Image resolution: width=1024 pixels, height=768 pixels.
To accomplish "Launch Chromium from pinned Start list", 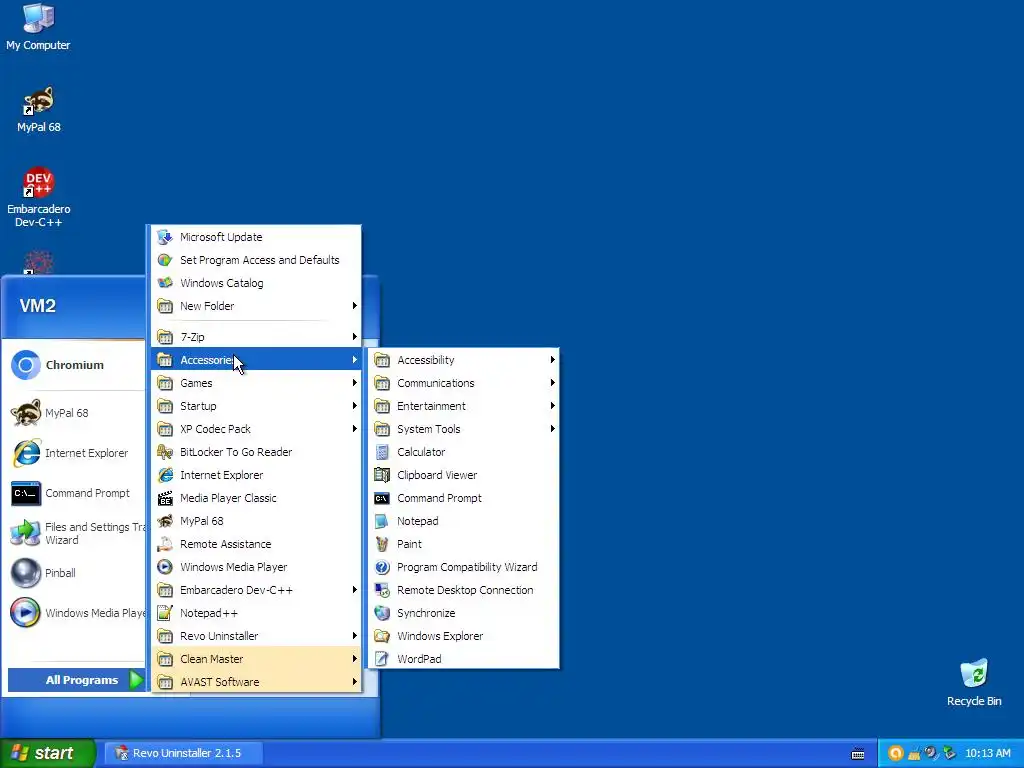I will (73, 365).
